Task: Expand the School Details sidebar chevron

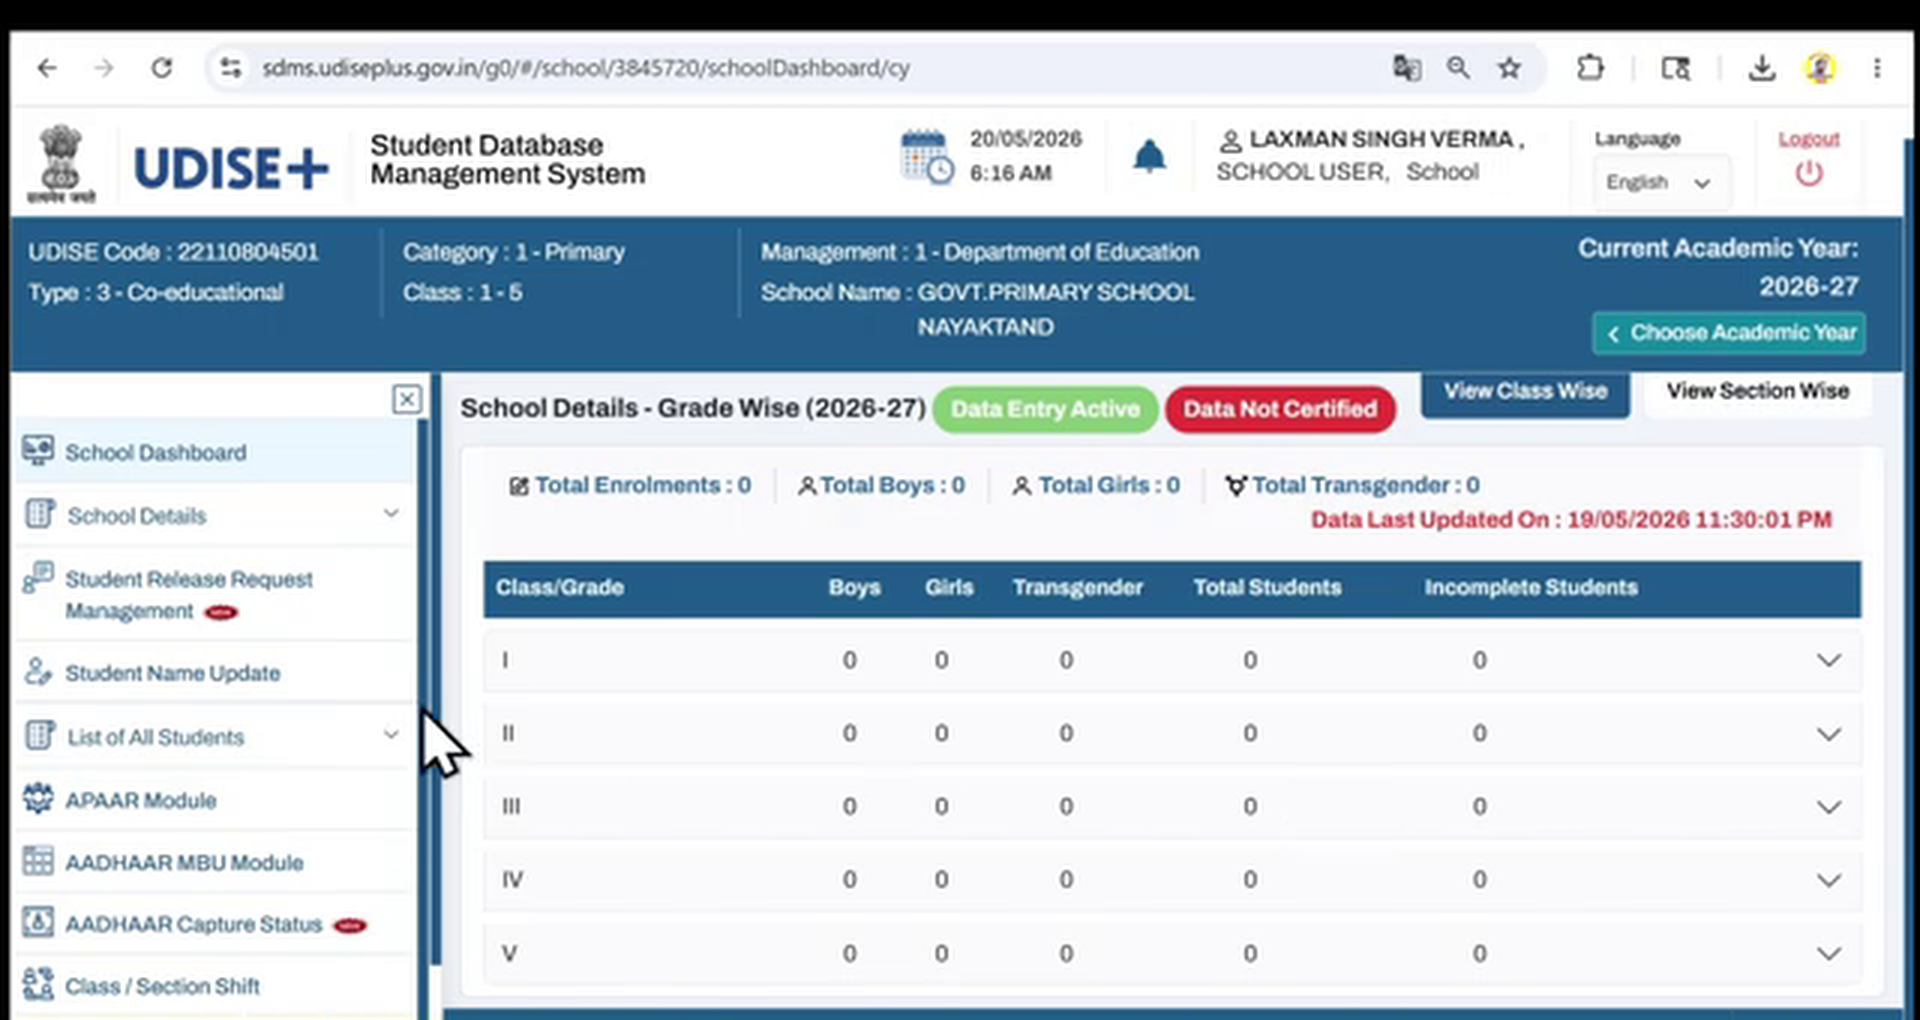Action: pos(391,514)
